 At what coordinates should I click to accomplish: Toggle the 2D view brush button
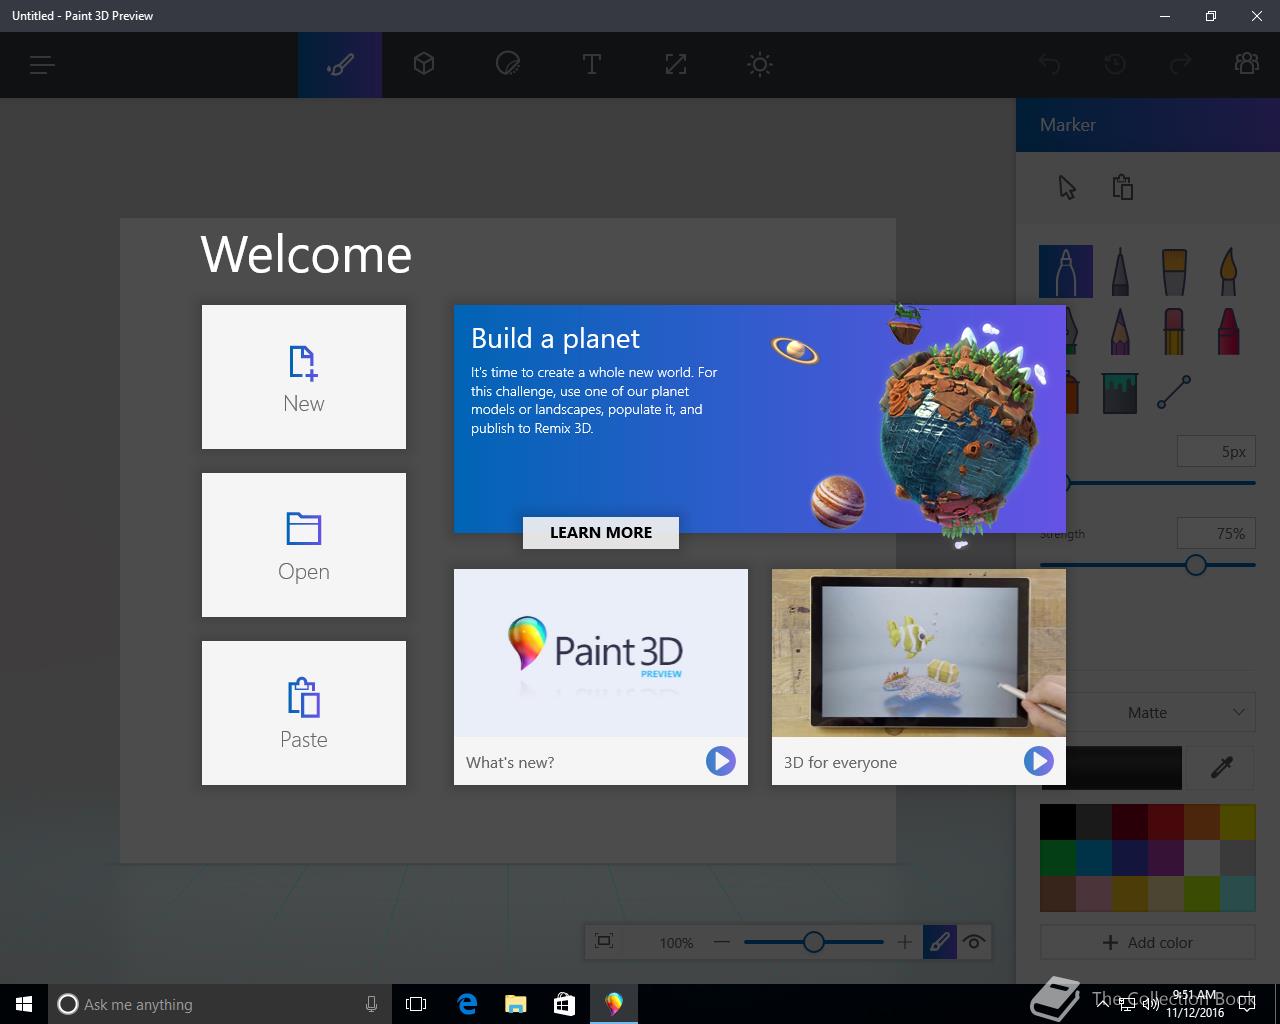pos(939,942)
